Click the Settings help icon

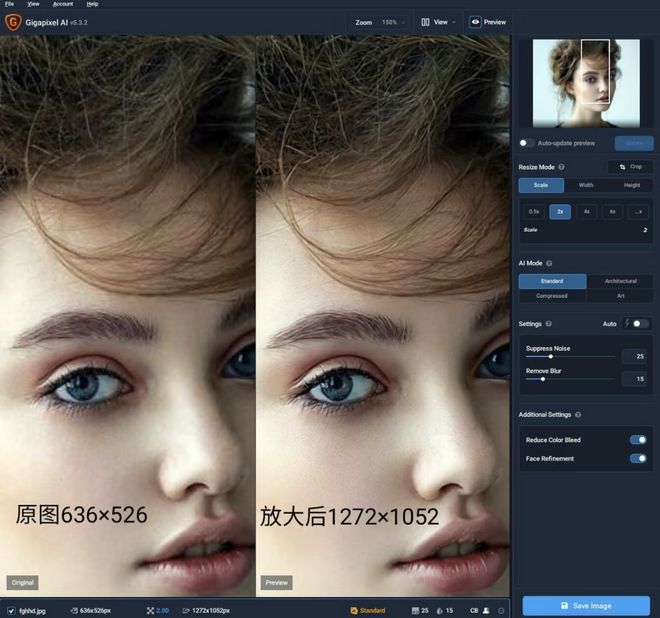pyautogui.click(x=548, y=324)
